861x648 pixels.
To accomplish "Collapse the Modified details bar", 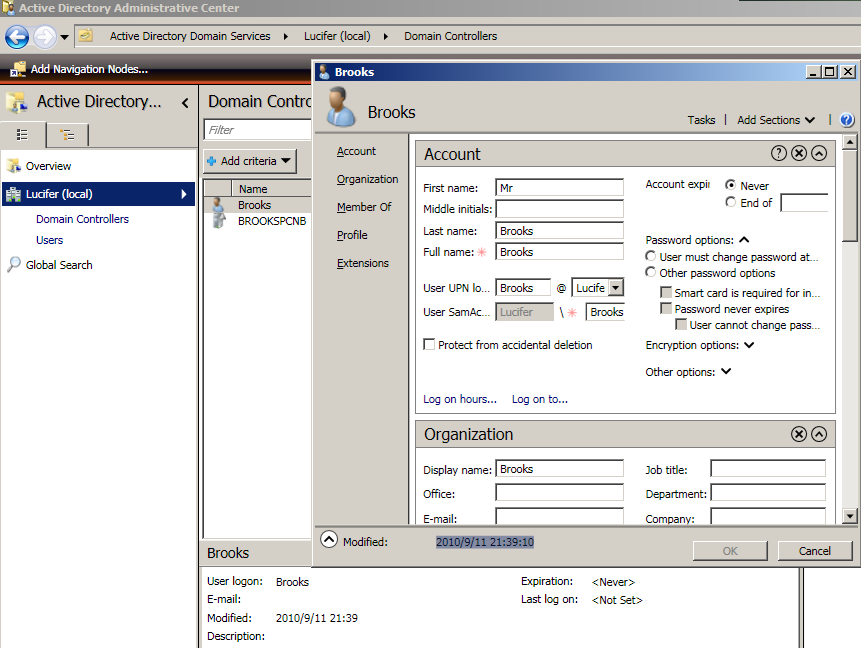I will click(x=328, y=540).
